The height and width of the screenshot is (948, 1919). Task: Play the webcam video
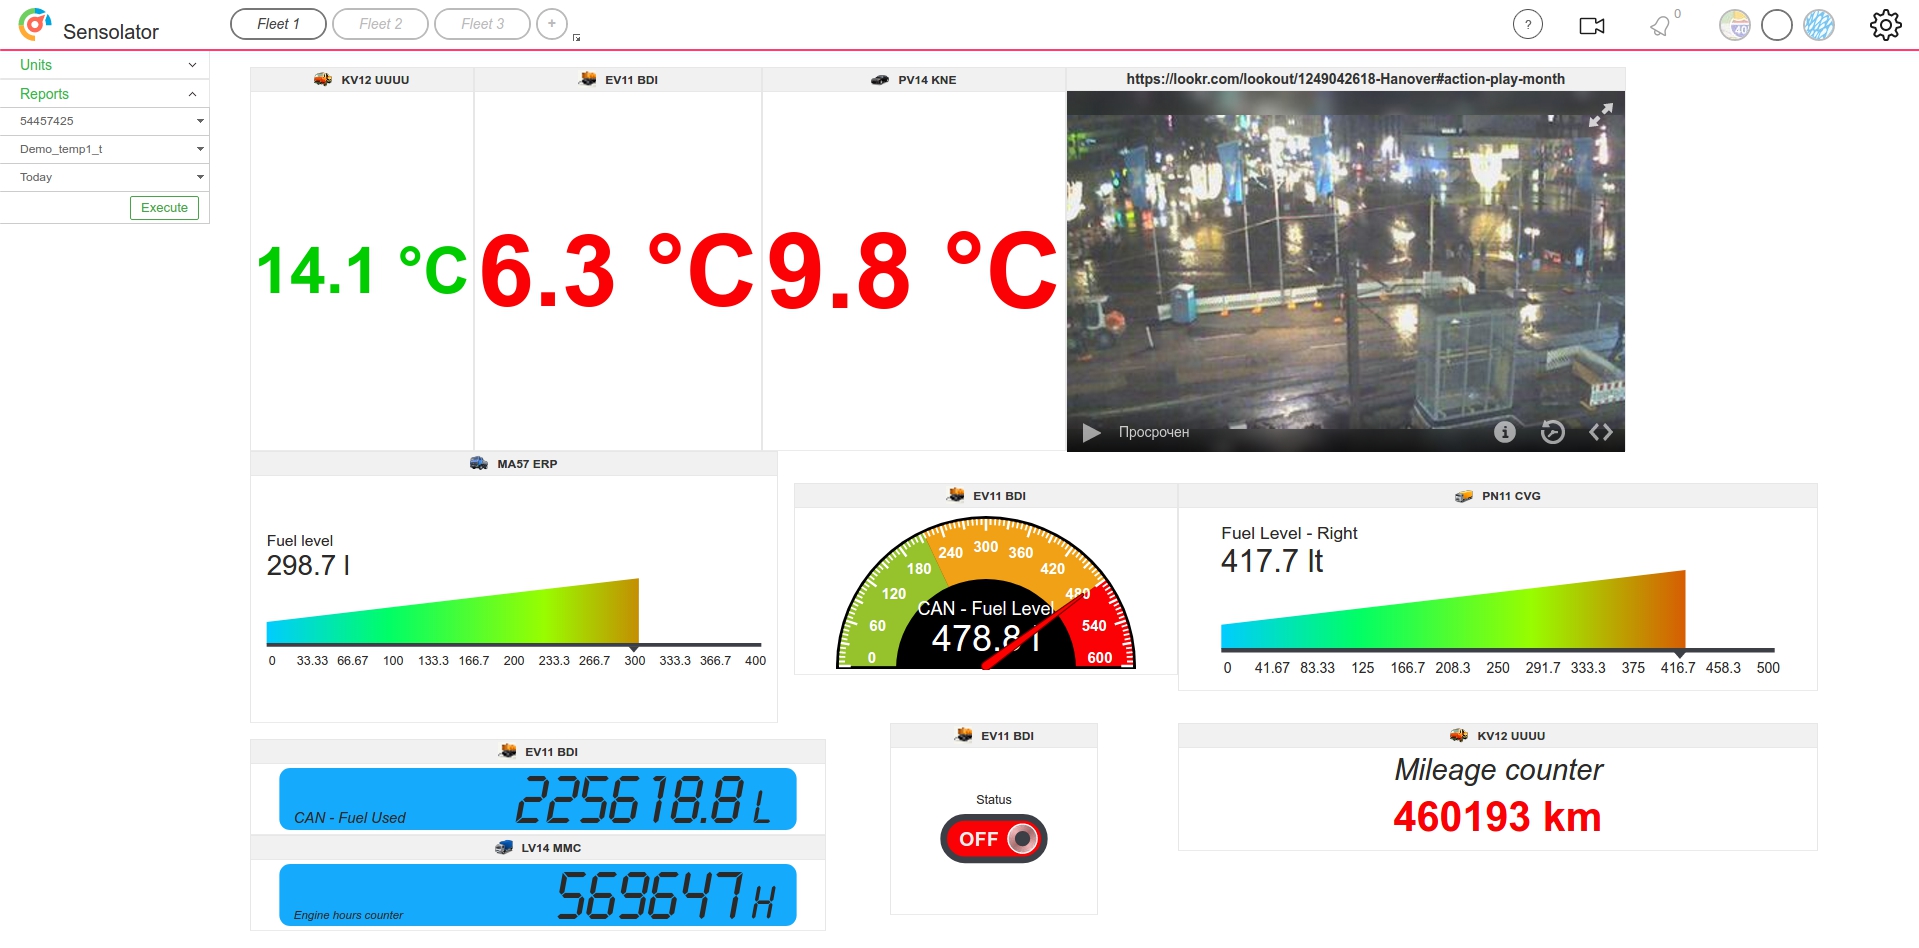1091,432
